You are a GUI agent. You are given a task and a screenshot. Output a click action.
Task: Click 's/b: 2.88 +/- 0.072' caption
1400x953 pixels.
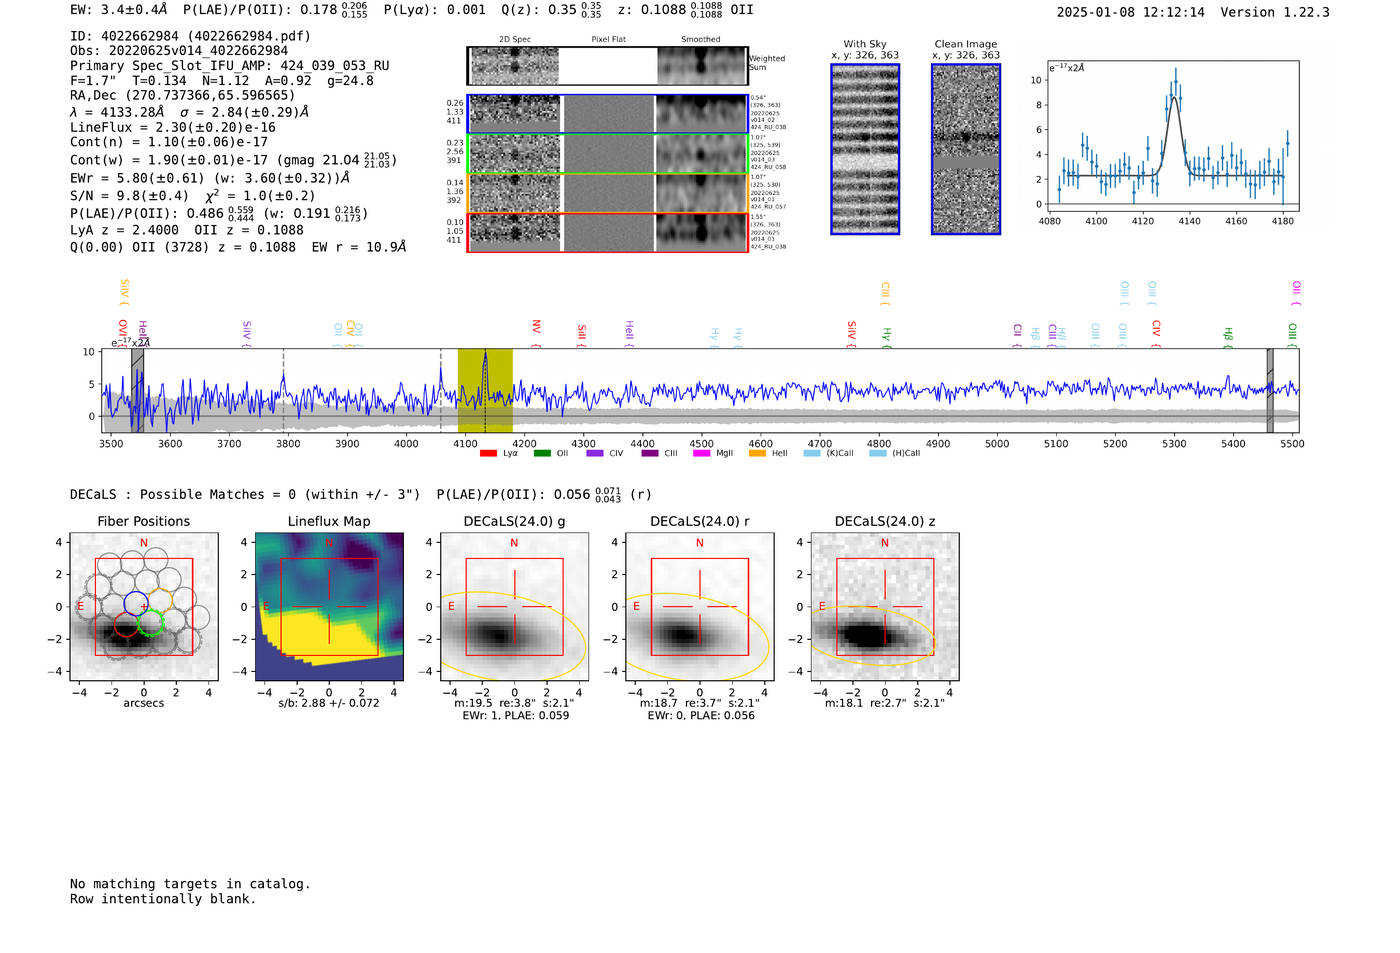[x=329, y=703]
